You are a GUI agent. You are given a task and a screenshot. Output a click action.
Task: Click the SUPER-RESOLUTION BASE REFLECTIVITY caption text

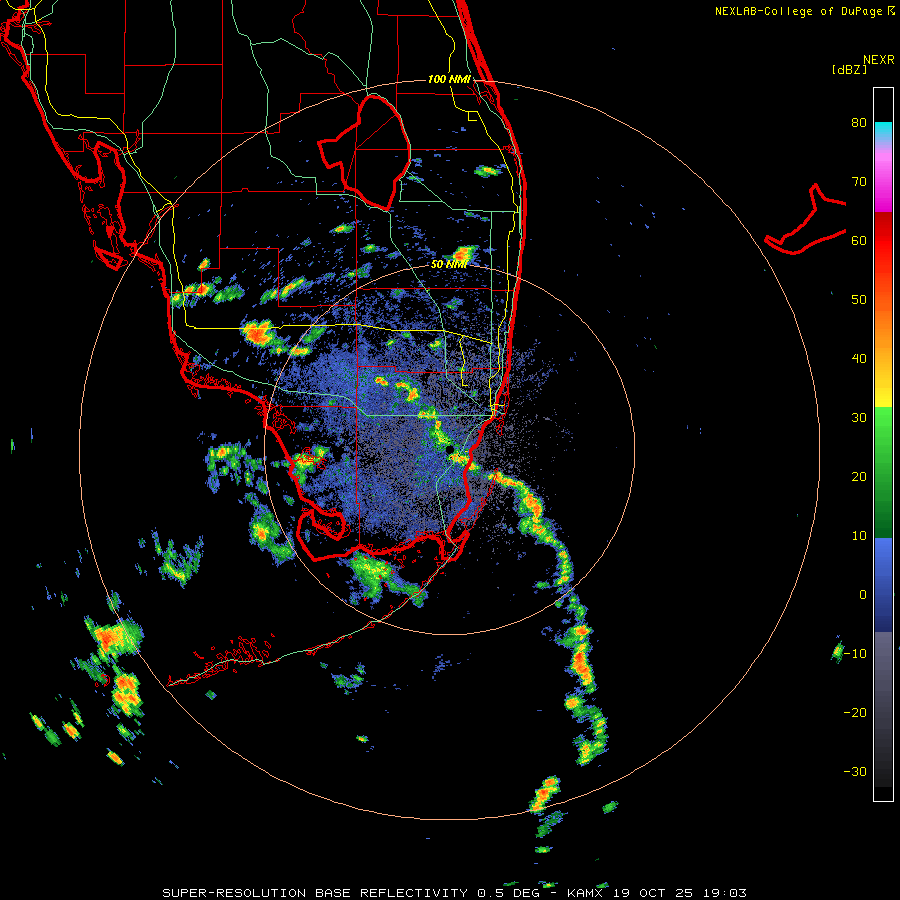tap(315, 893)
